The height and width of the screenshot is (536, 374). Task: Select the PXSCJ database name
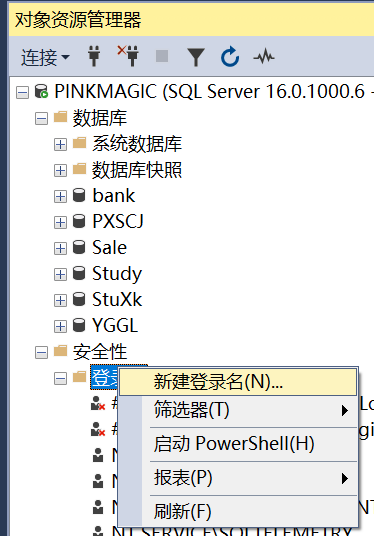[x=118, y=222]
